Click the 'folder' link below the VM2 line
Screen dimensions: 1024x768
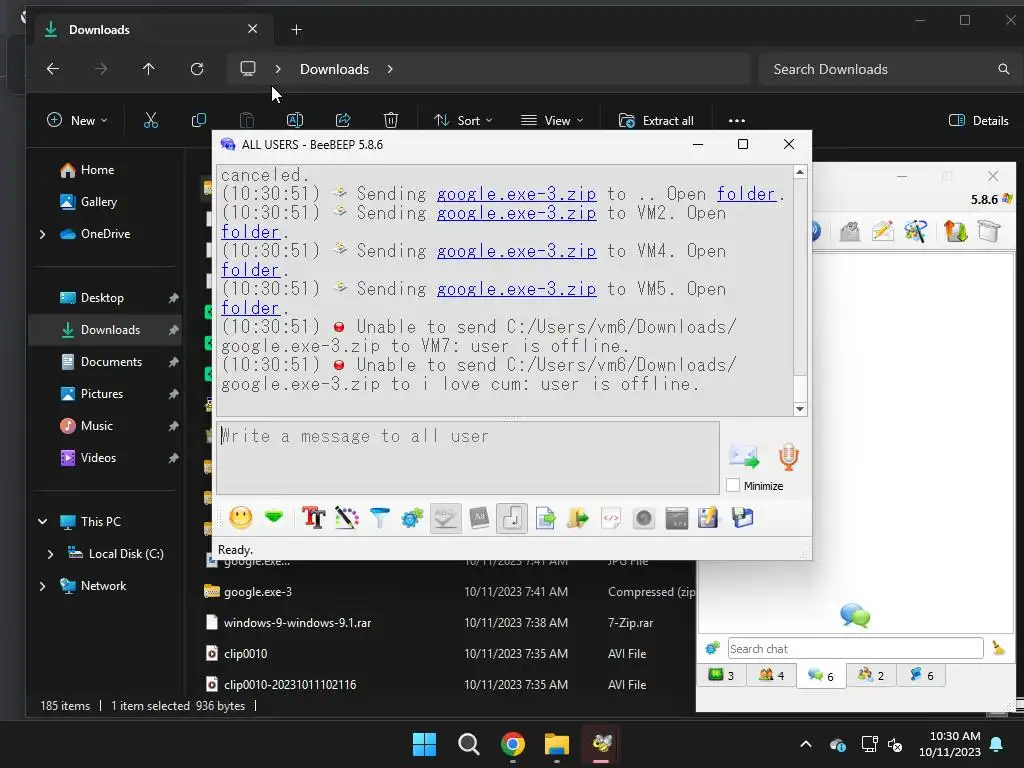(x=250, y=232)
